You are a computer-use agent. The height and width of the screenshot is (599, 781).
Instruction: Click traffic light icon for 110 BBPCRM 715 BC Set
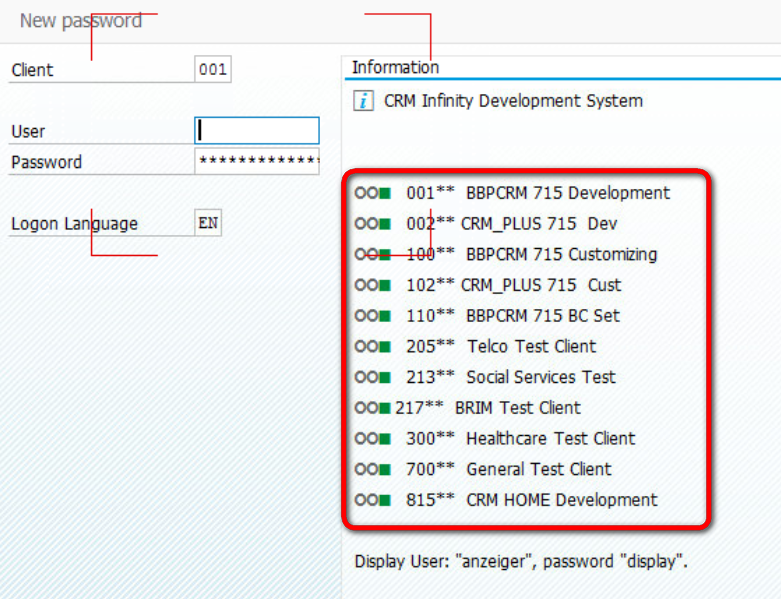point(373,316)
